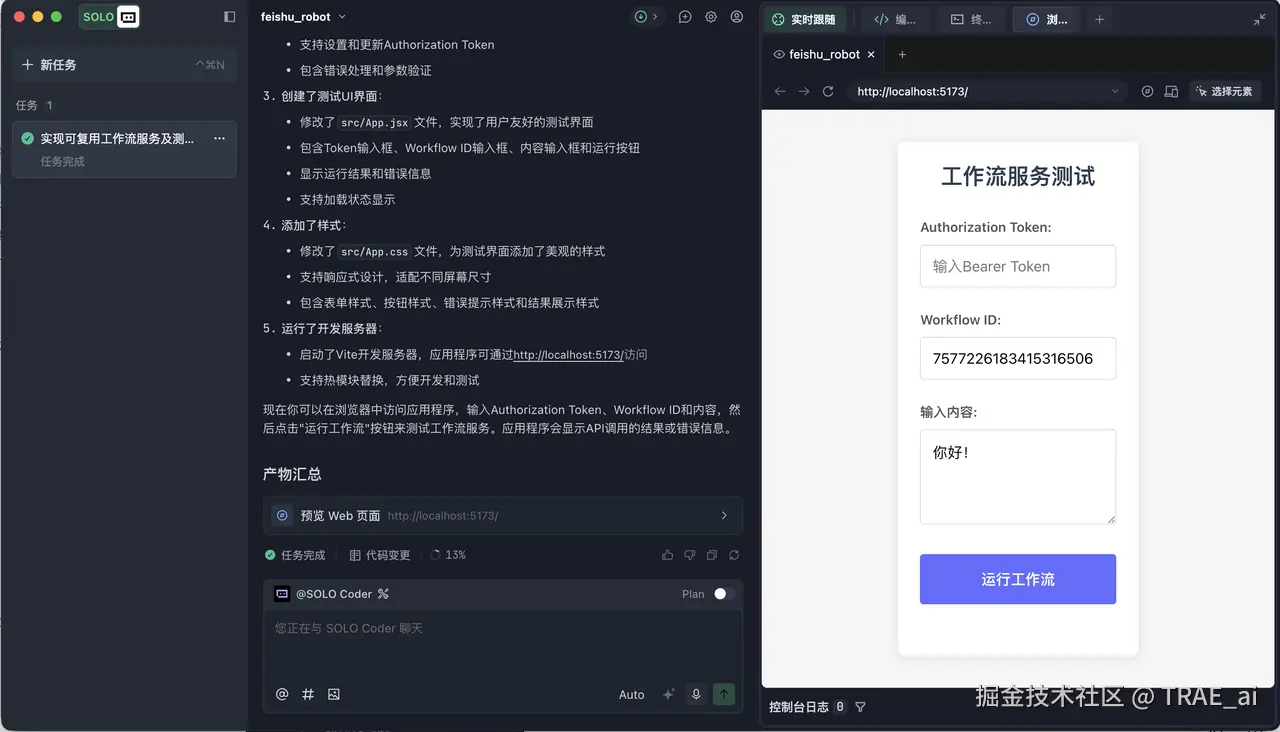Switch to the code editor tab
The image size is (1280, 732).
pos(895,19)
